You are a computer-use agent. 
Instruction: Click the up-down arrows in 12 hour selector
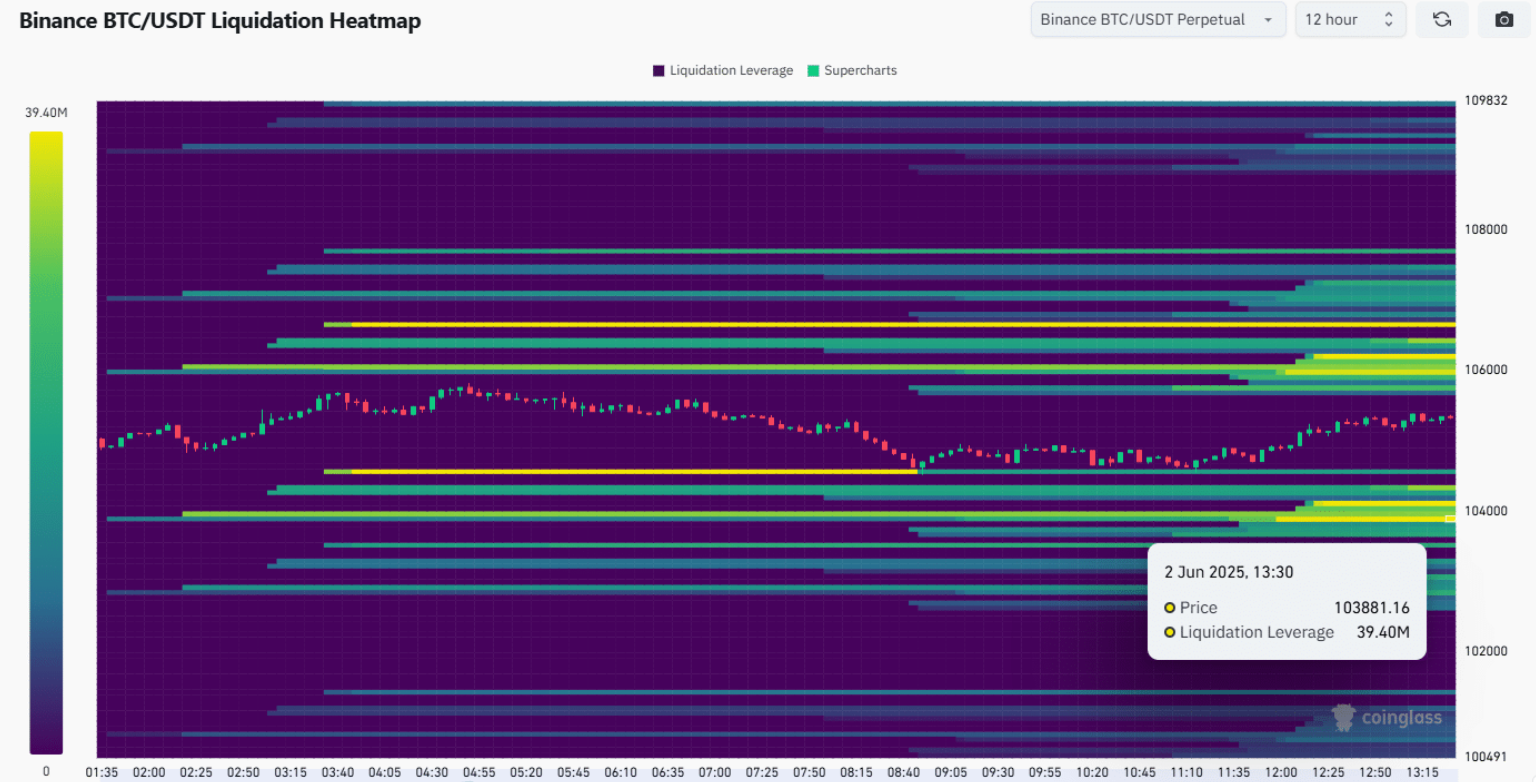pyautogui.click(x=1388, y=19)
